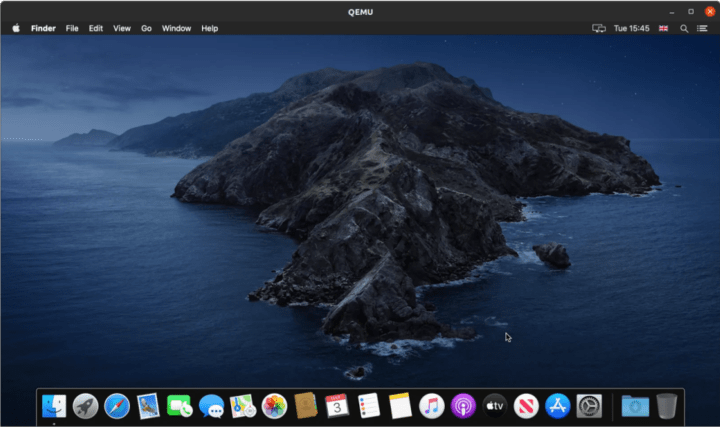Close the QEMU window
Screen dimensions: 720x427
[710, 11]
